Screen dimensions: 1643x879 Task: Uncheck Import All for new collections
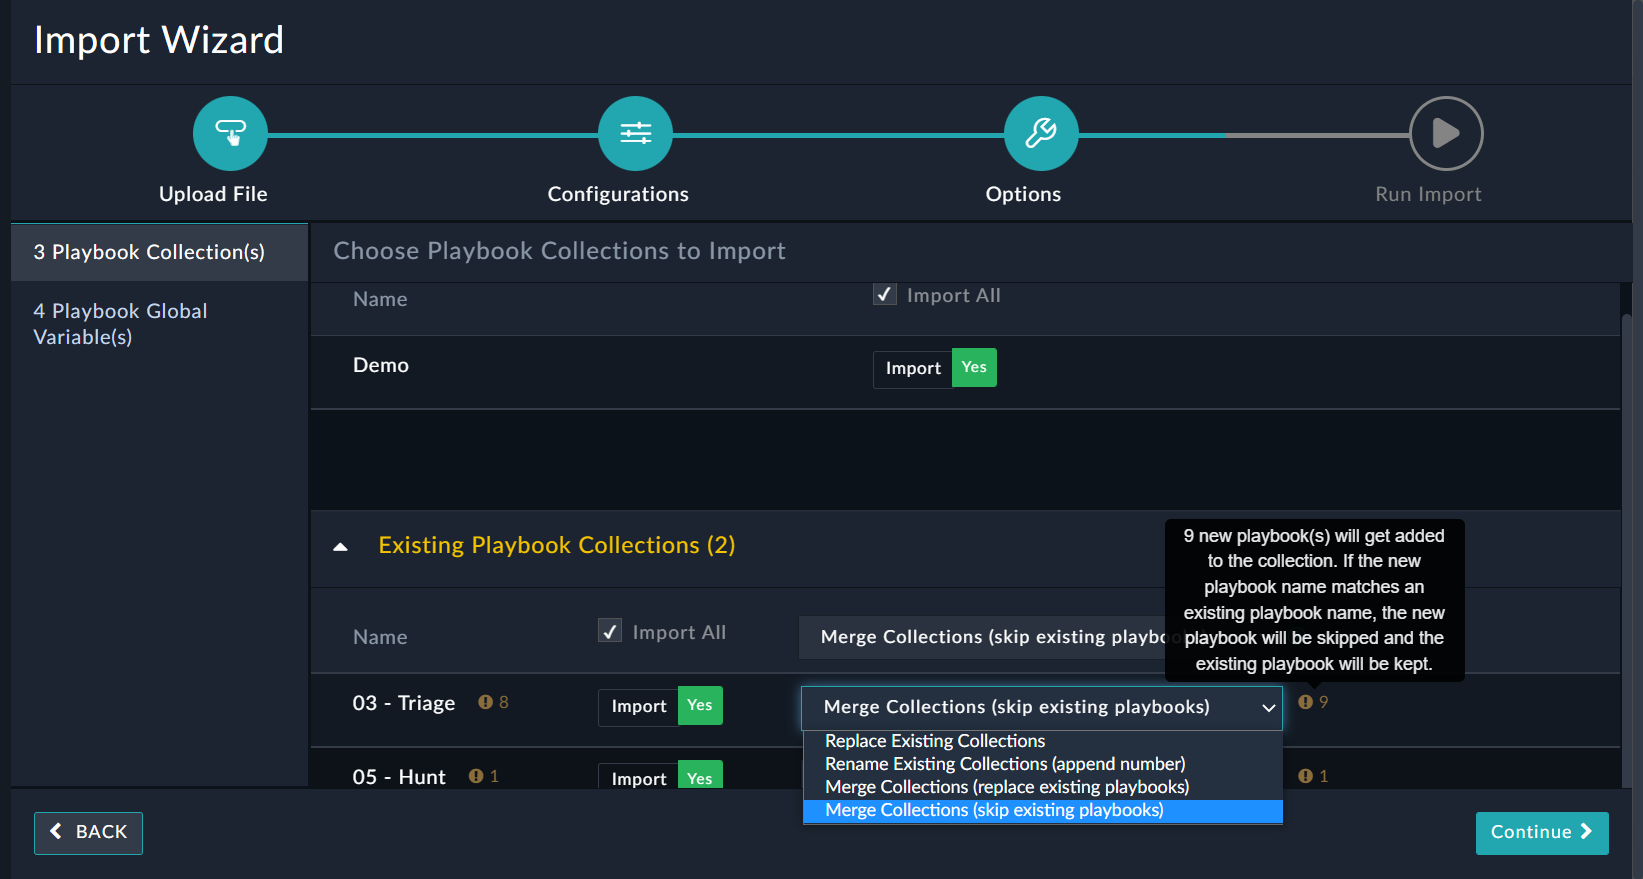coord(885,295)
